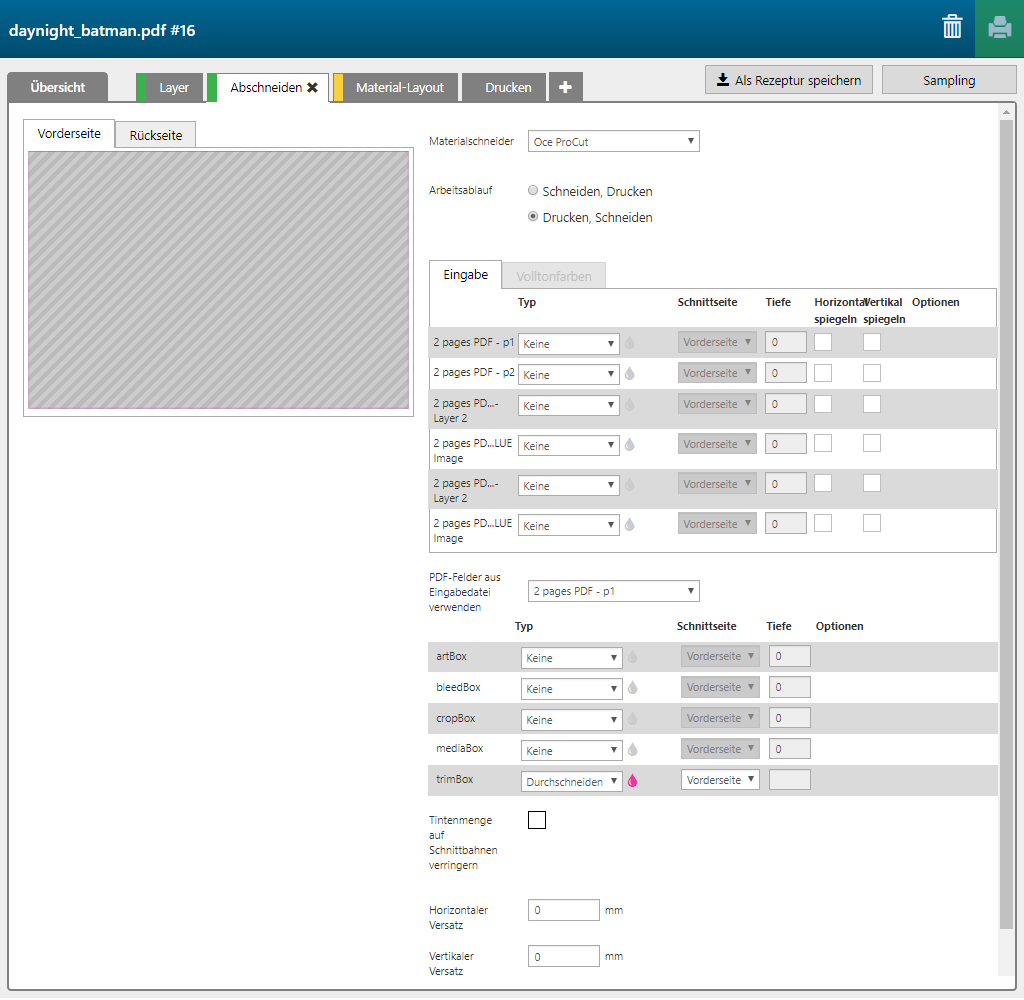Click Als Rezeptur speichern button
This screenshot has width=1024, height=1000.
click(x=789, y=80)
